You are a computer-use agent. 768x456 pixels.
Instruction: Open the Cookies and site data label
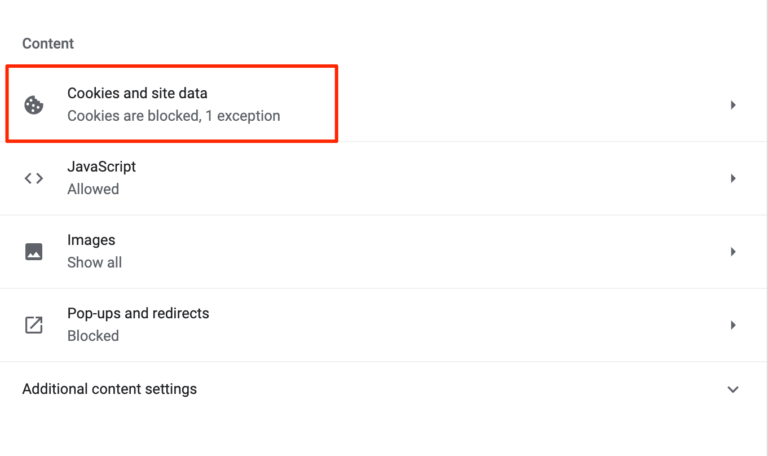tap(137, 94)
